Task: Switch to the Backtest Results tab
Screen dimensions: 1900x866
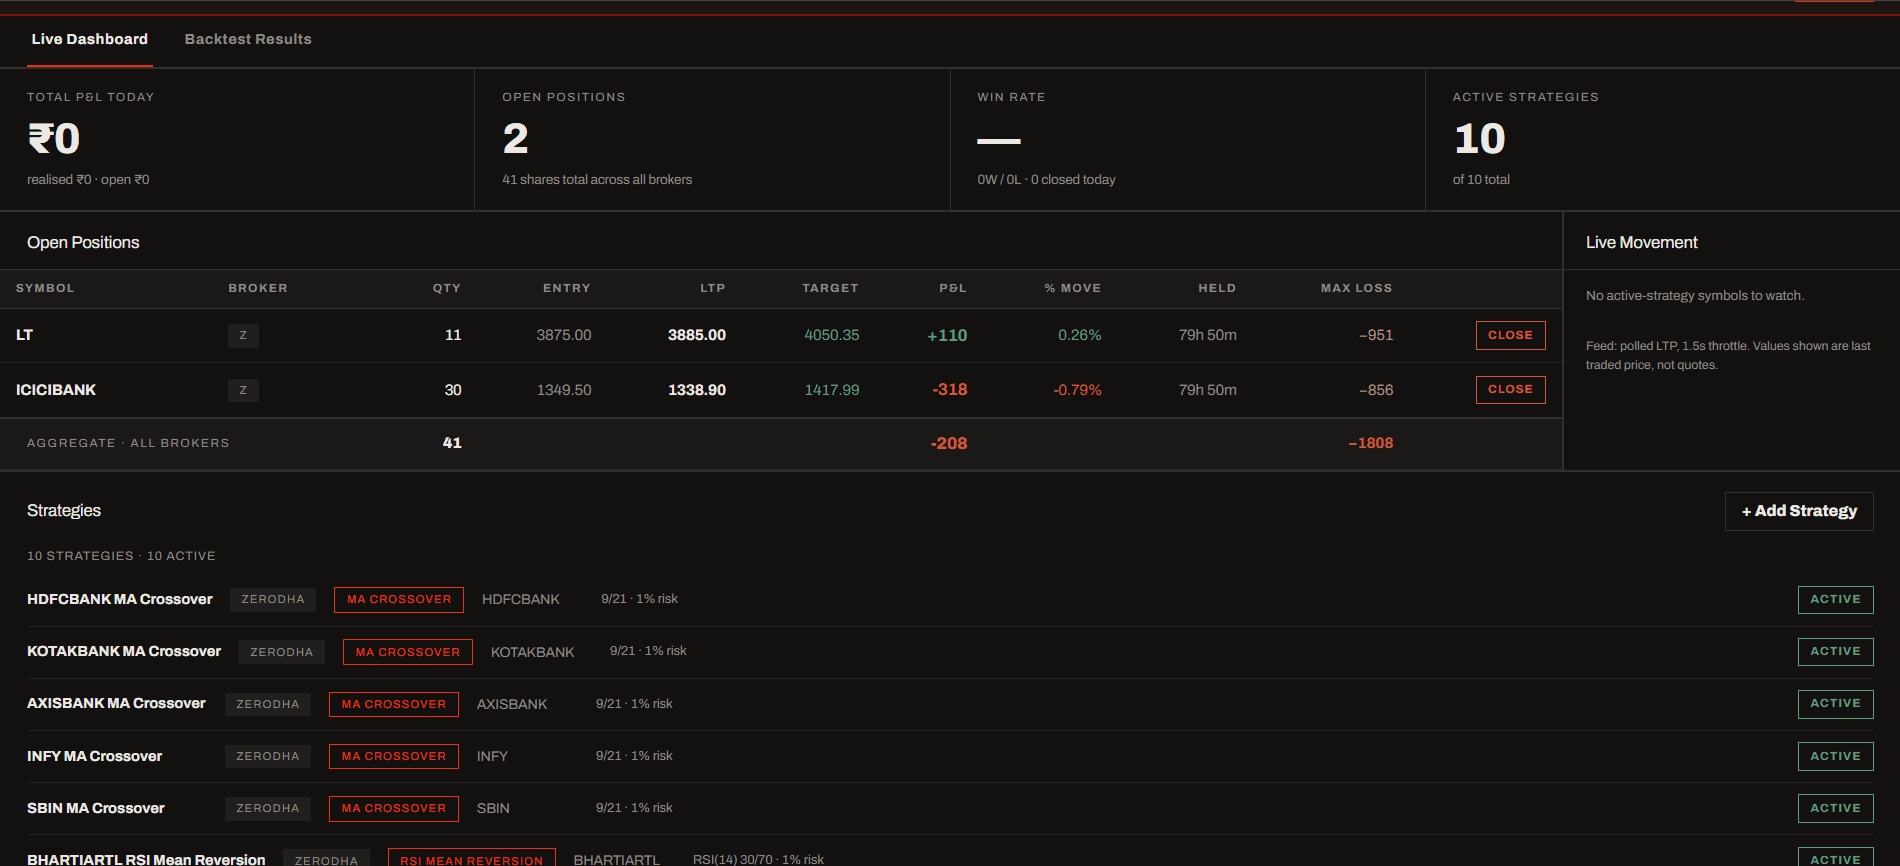Action: pyautogui.click(x=248, y=39)
